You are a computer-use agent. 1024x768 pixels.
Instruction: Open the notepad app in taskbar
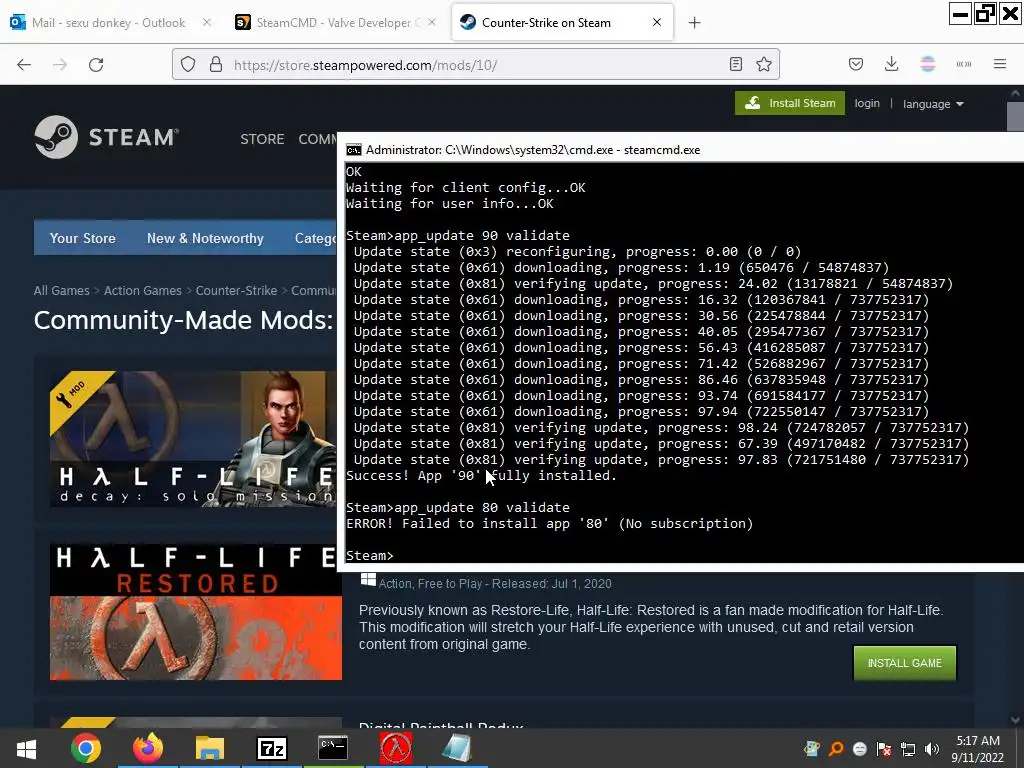pos(456,748)
